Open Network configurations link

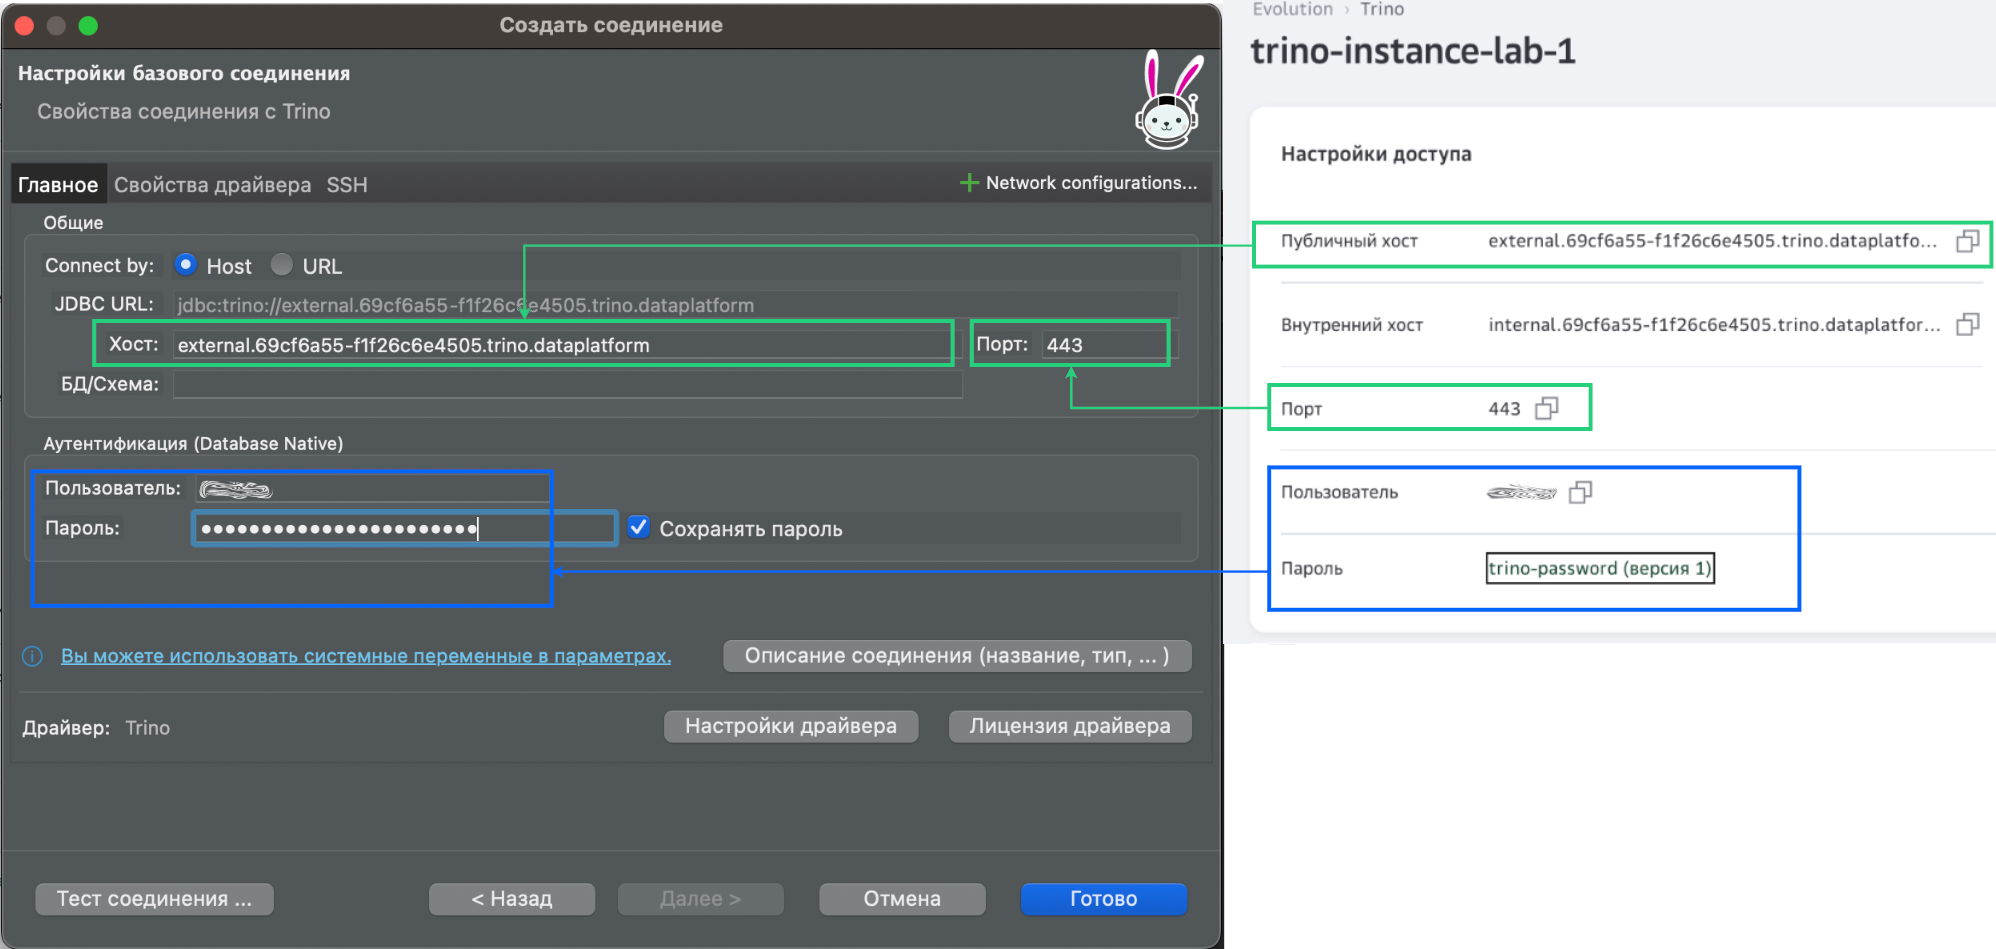click(1091, 183)
